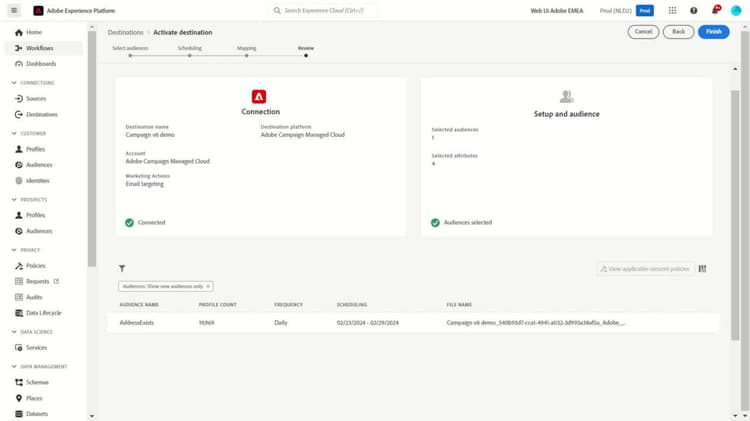750x421 pixels.
Task: Click the Back button
Action: click(678, 32)
